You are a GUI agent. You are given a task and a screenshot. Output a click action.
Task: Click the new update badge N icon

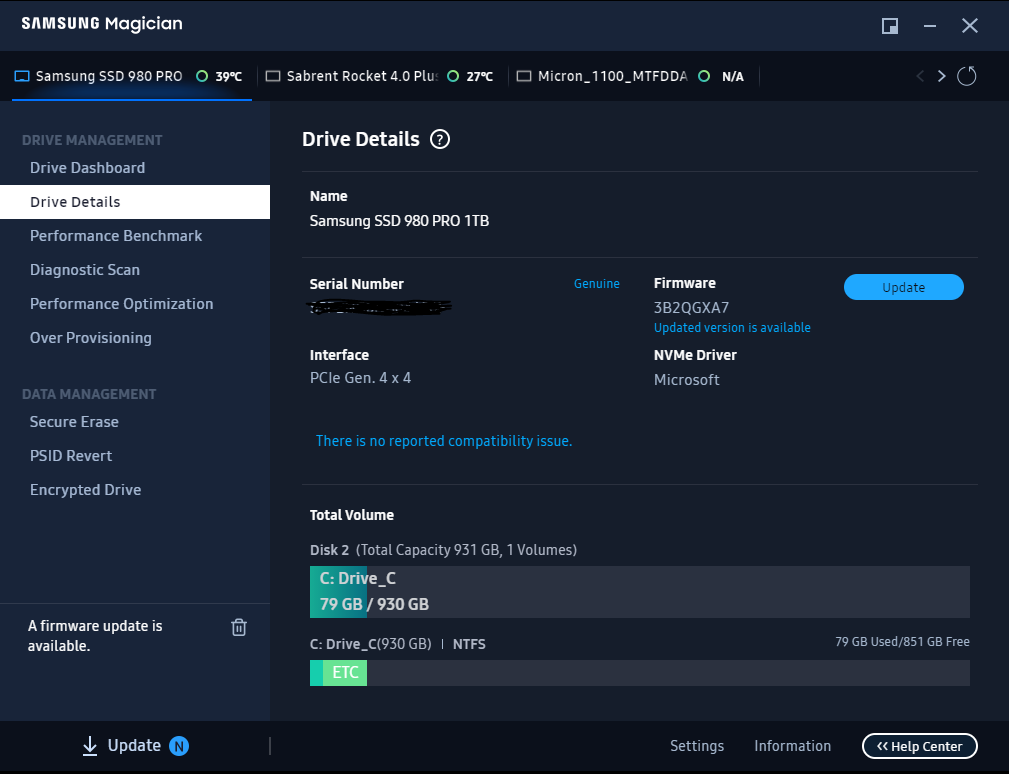(179, 746)
